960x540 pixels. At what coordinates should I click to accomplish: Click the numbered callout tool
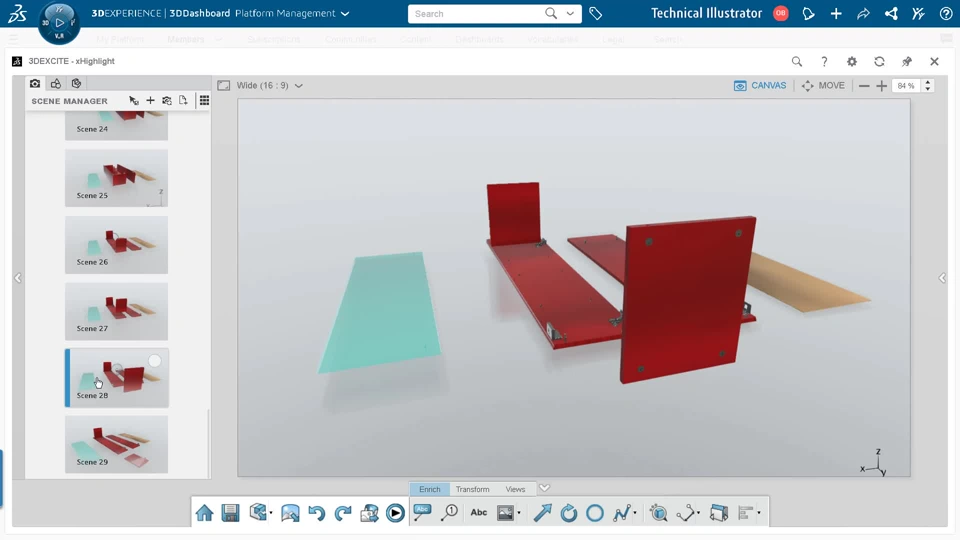[450, 513]
